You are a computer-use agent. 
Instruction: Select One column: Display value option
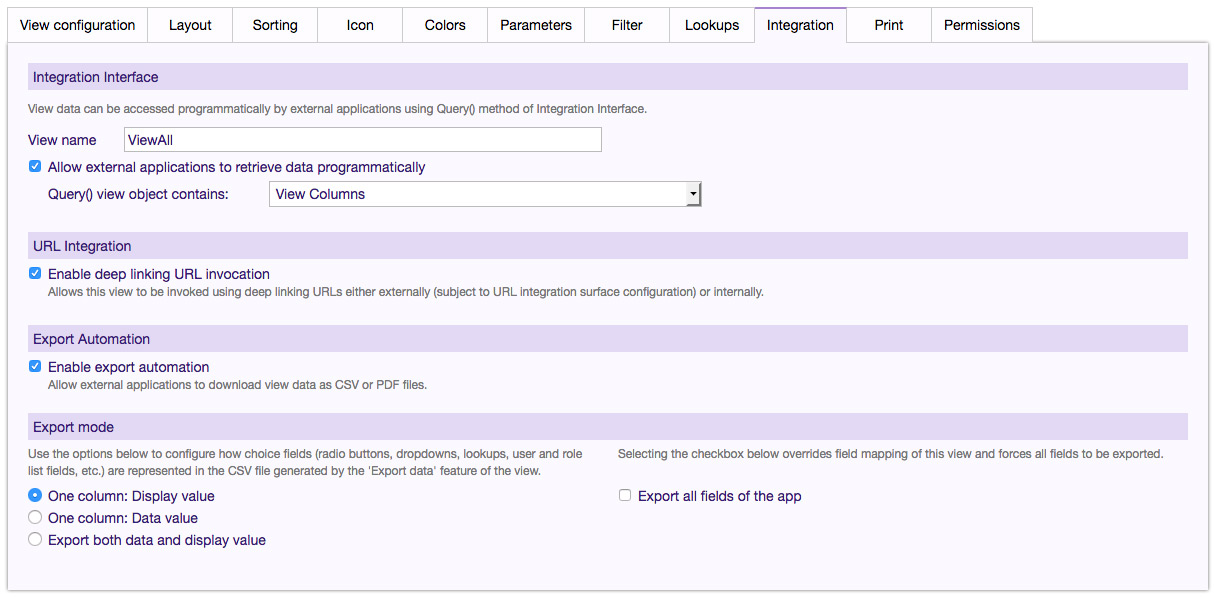[x=35, y=496]
